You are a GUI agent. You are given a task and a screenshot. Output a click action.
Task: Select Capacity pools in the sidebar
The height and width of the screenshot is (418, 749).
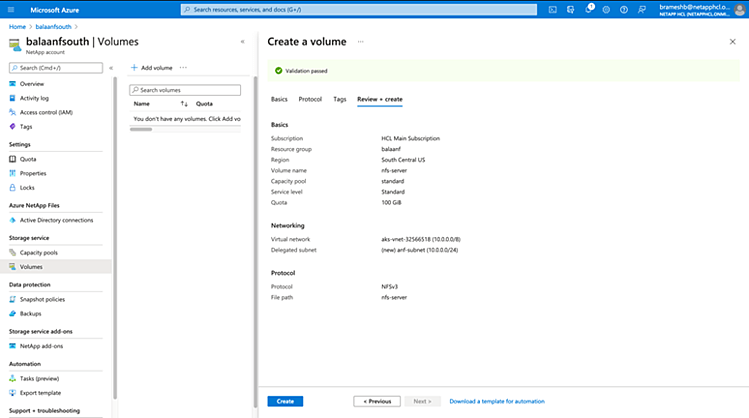39,252
